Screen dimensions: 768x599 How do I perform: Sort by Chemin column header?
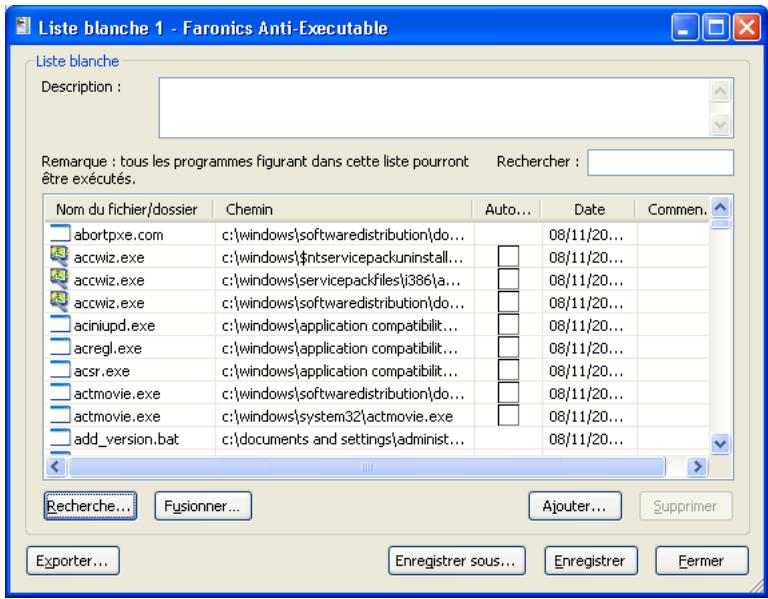point(343,209)
